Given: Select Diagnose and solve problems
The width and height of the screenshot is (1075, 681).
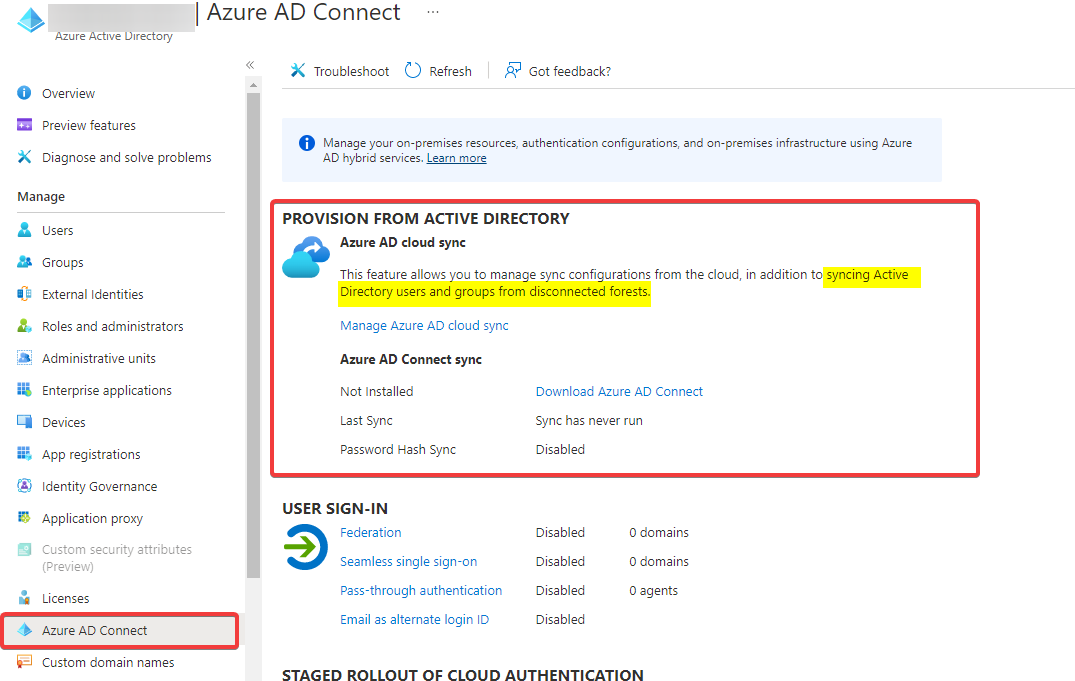Looking at the screenshot, I should [x=126, y=158].
